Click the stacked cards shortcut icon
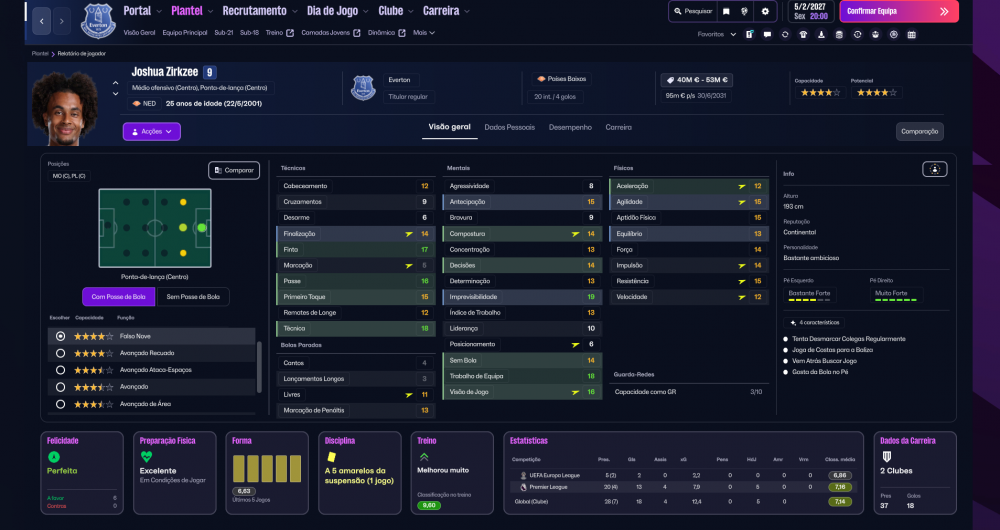Image resolution: width=1000 pixels, height=530 pixels. [839, 34]
